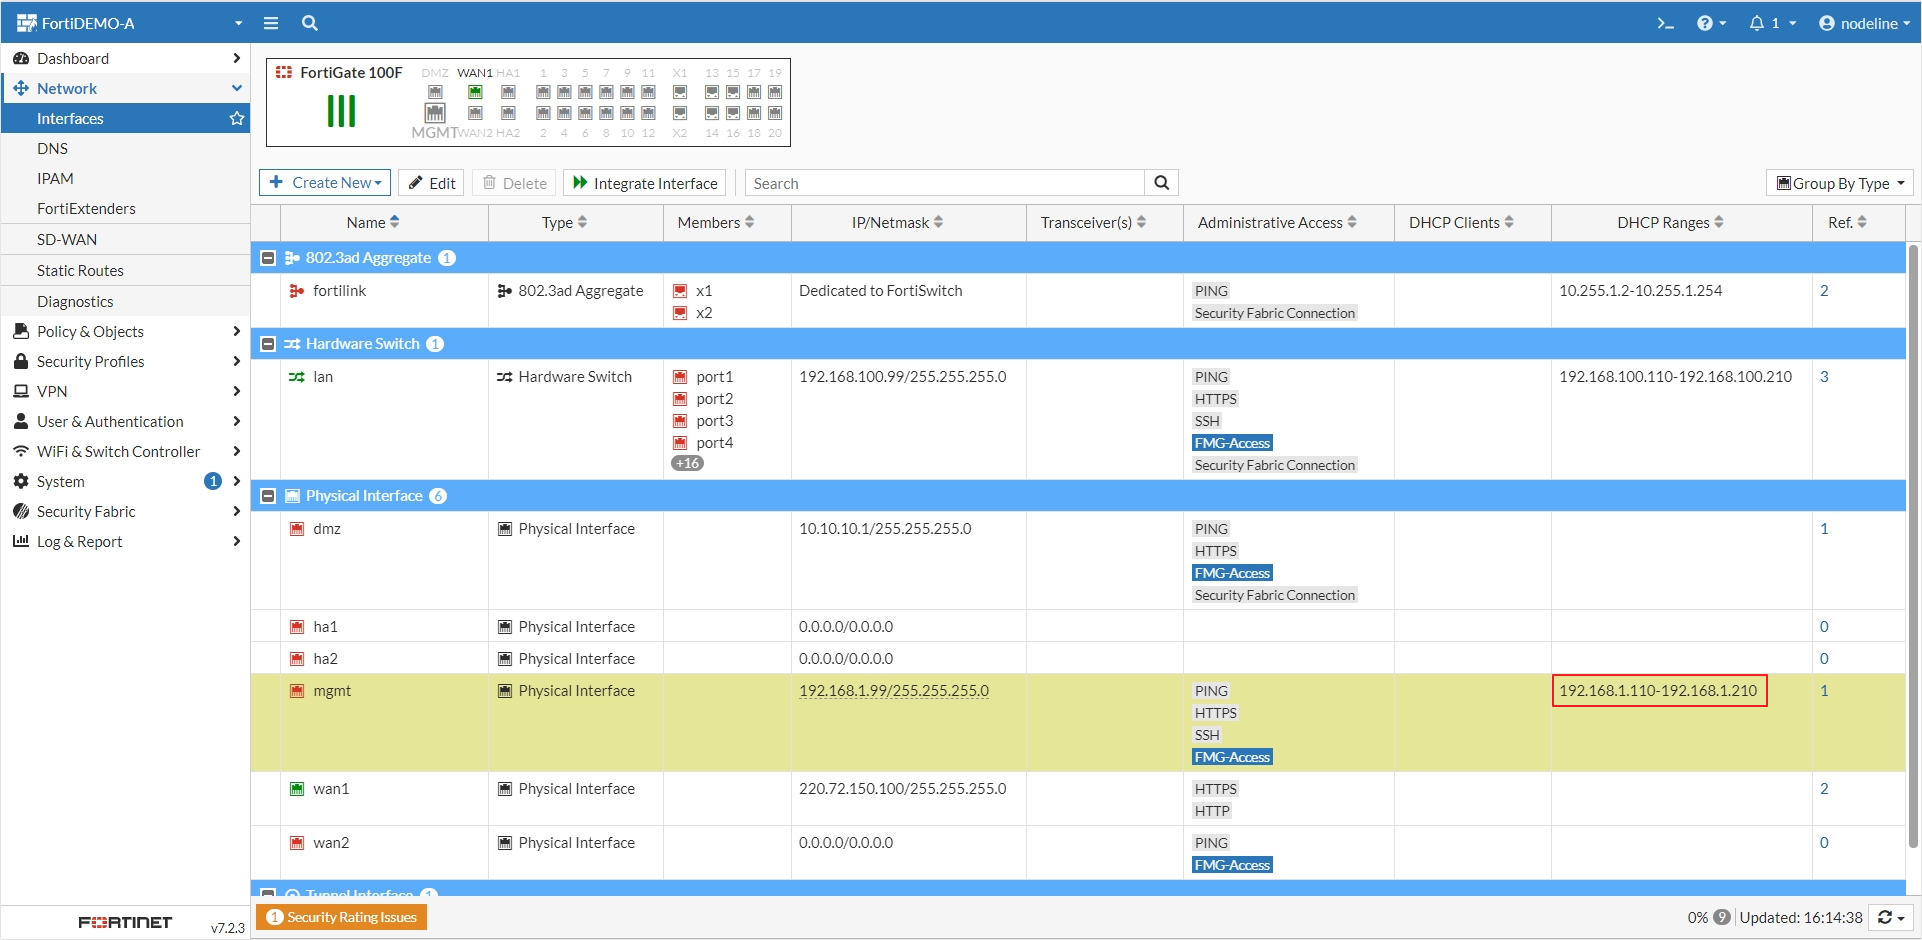Expand the Dashboard menu
The image size is (1922, 940).
125,58
